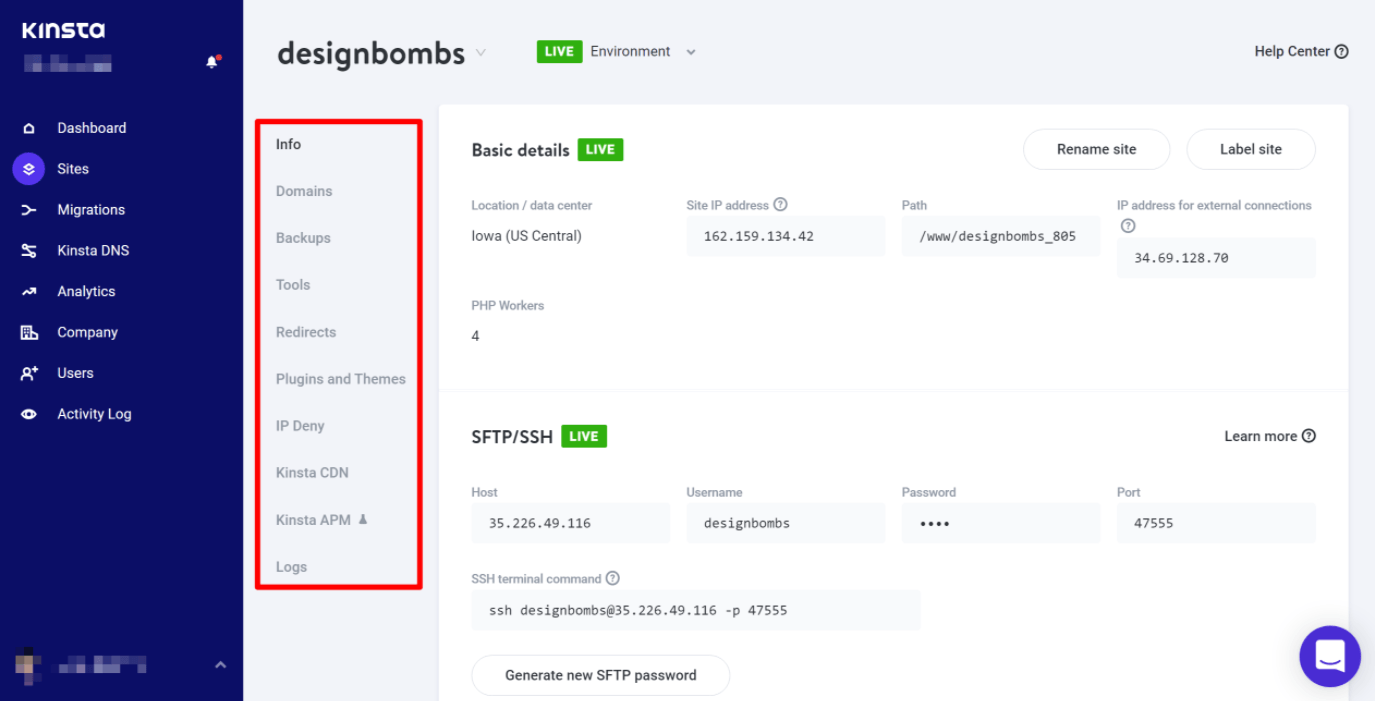
Task: Expand the designbombs site switcher
Action: pyautogui.click(x=481, y=53)
